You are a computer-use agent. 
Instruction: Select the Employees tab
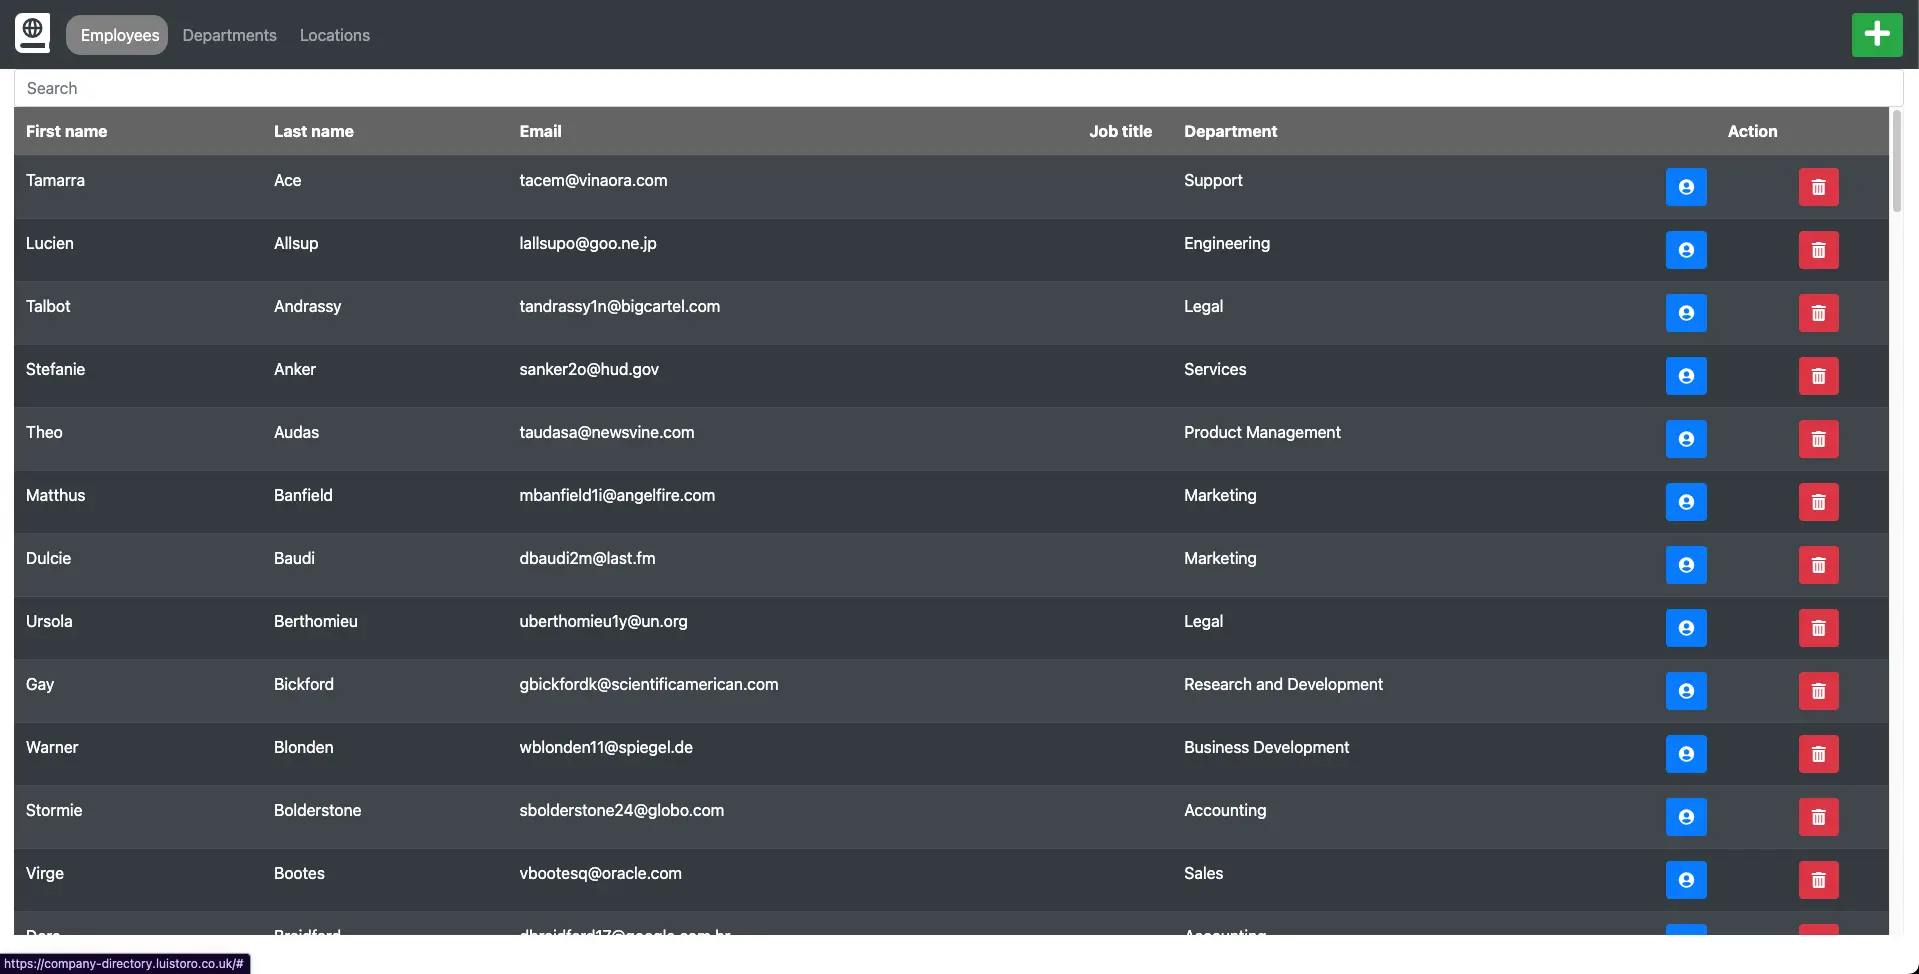[119, 35]
